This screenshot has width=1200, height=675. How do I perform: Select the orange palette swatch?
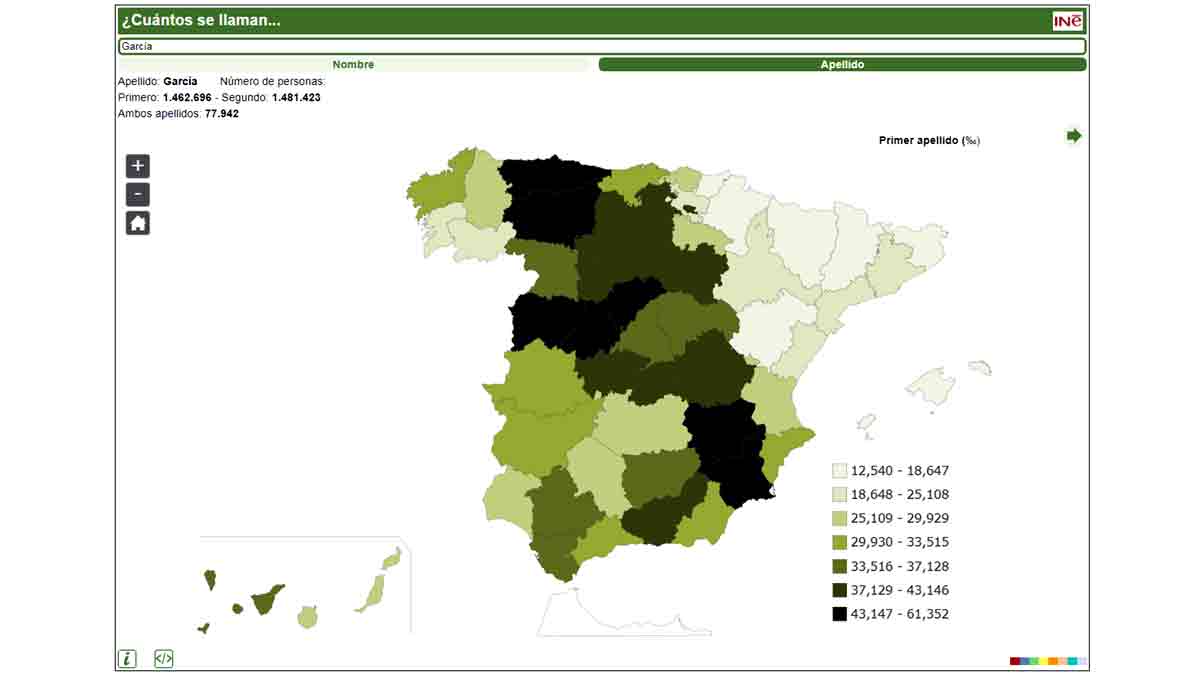1053,661
